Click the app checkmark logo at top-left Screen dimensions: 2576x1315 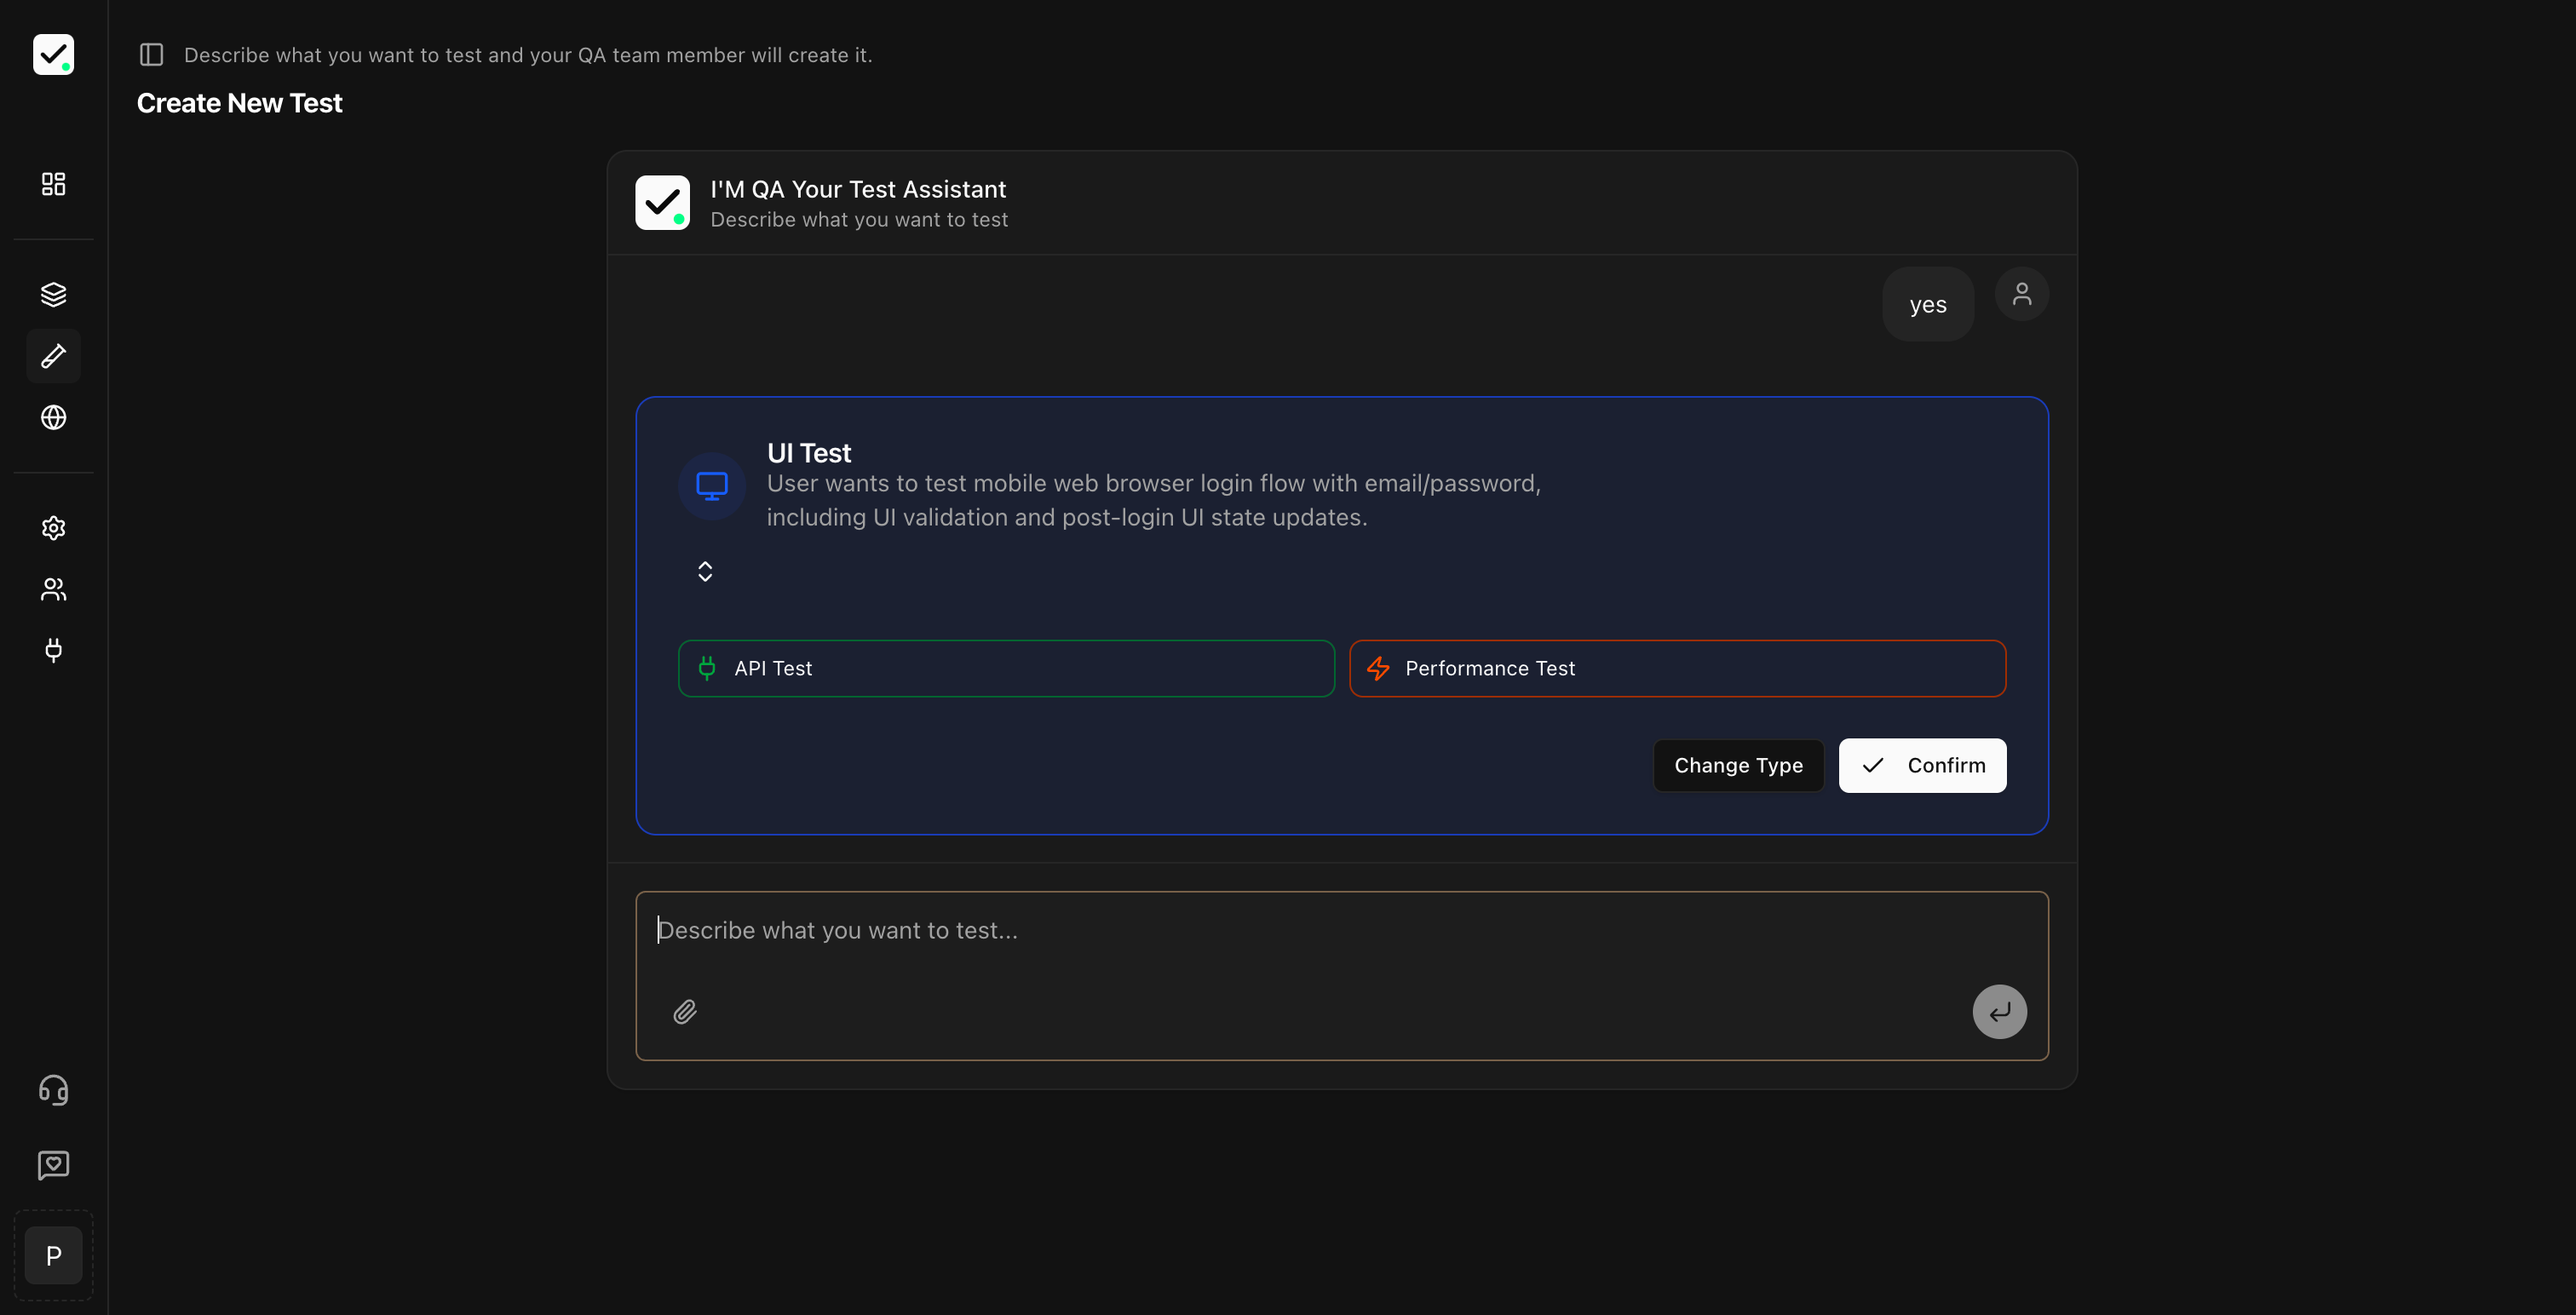tap(53, 55)
